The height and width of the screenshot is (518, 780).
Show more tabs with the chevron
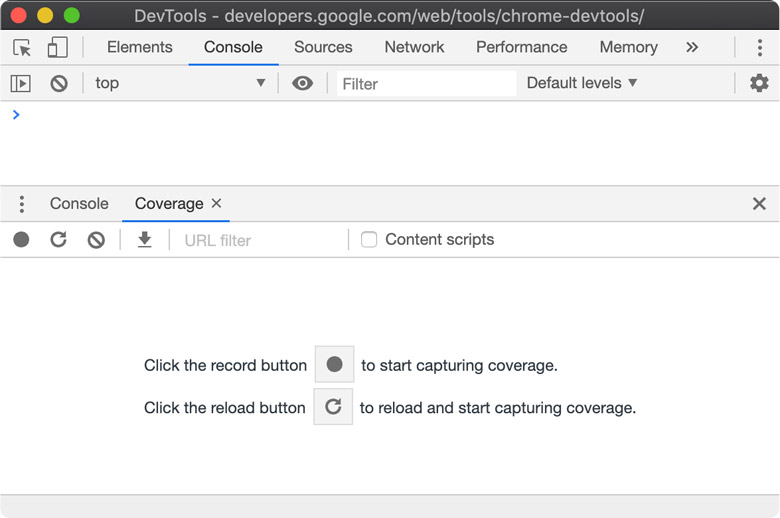(692, 47)
